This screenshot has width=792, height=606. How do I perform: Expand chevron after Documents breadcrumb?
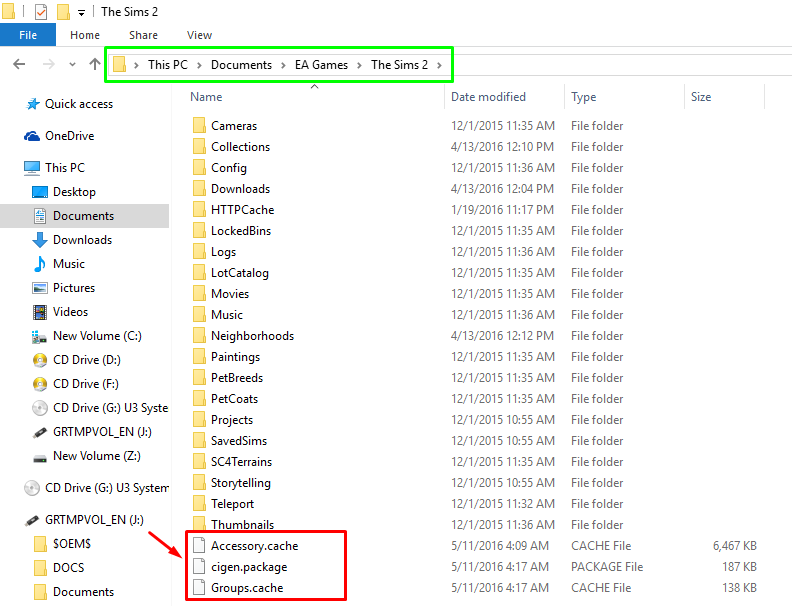tap(283, 65)
